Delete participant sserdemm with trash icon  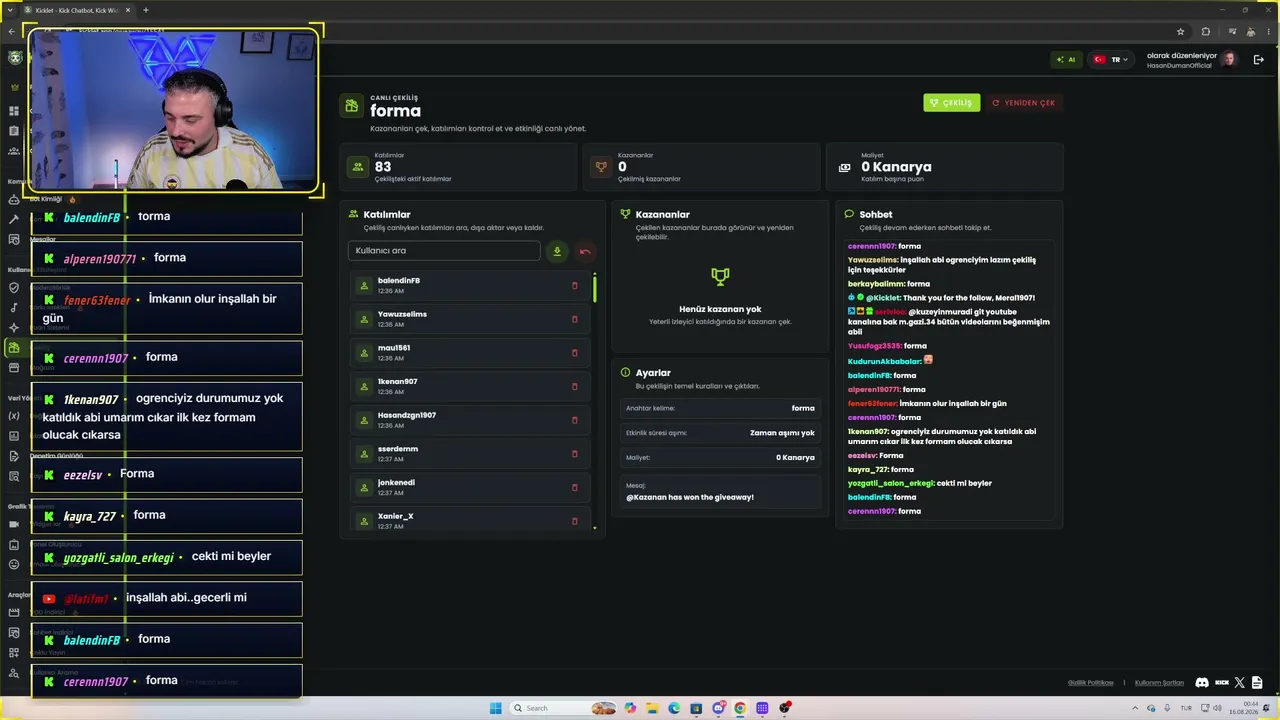(574, 453)
